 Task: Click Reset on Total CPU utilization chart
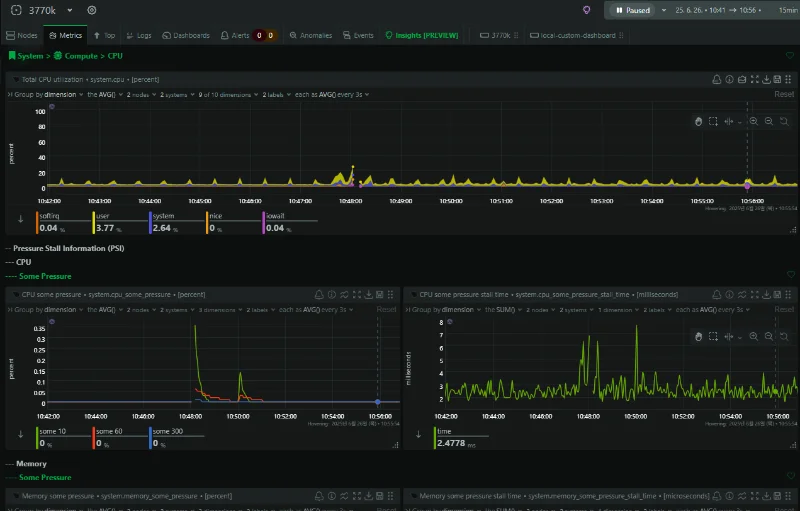(x=784, y=94)
